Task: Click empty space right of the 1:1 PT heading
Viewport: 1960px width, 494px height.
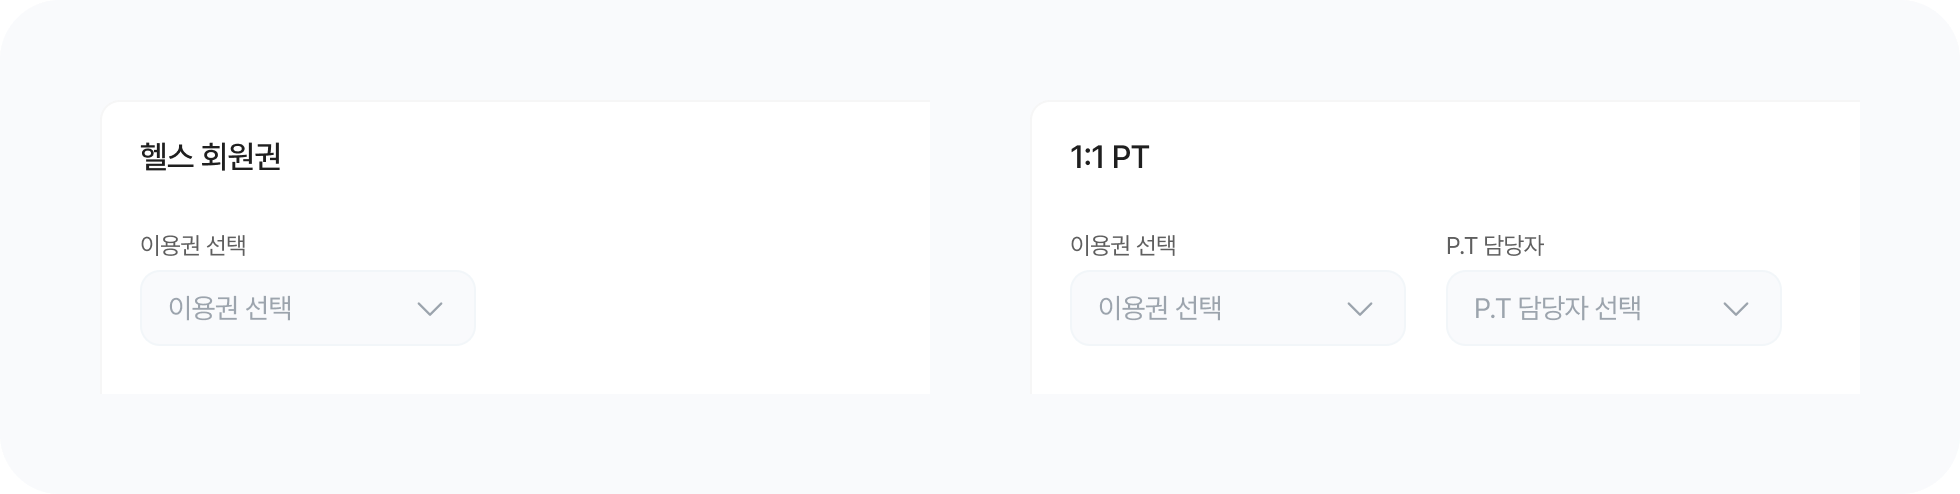Action: pyautogui.click(x=1500, y=157)
